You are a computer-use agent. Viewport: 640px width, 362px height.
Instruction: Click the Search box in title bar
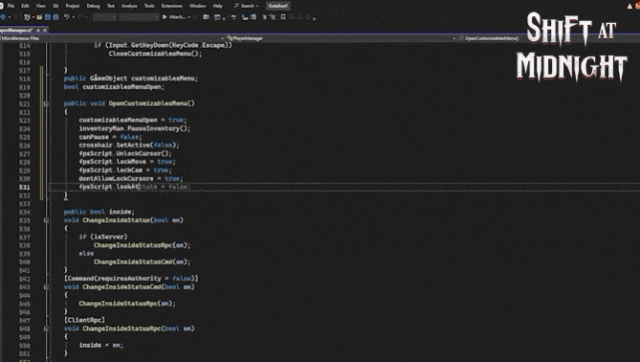pyautogui.click(x=246, y=6)
